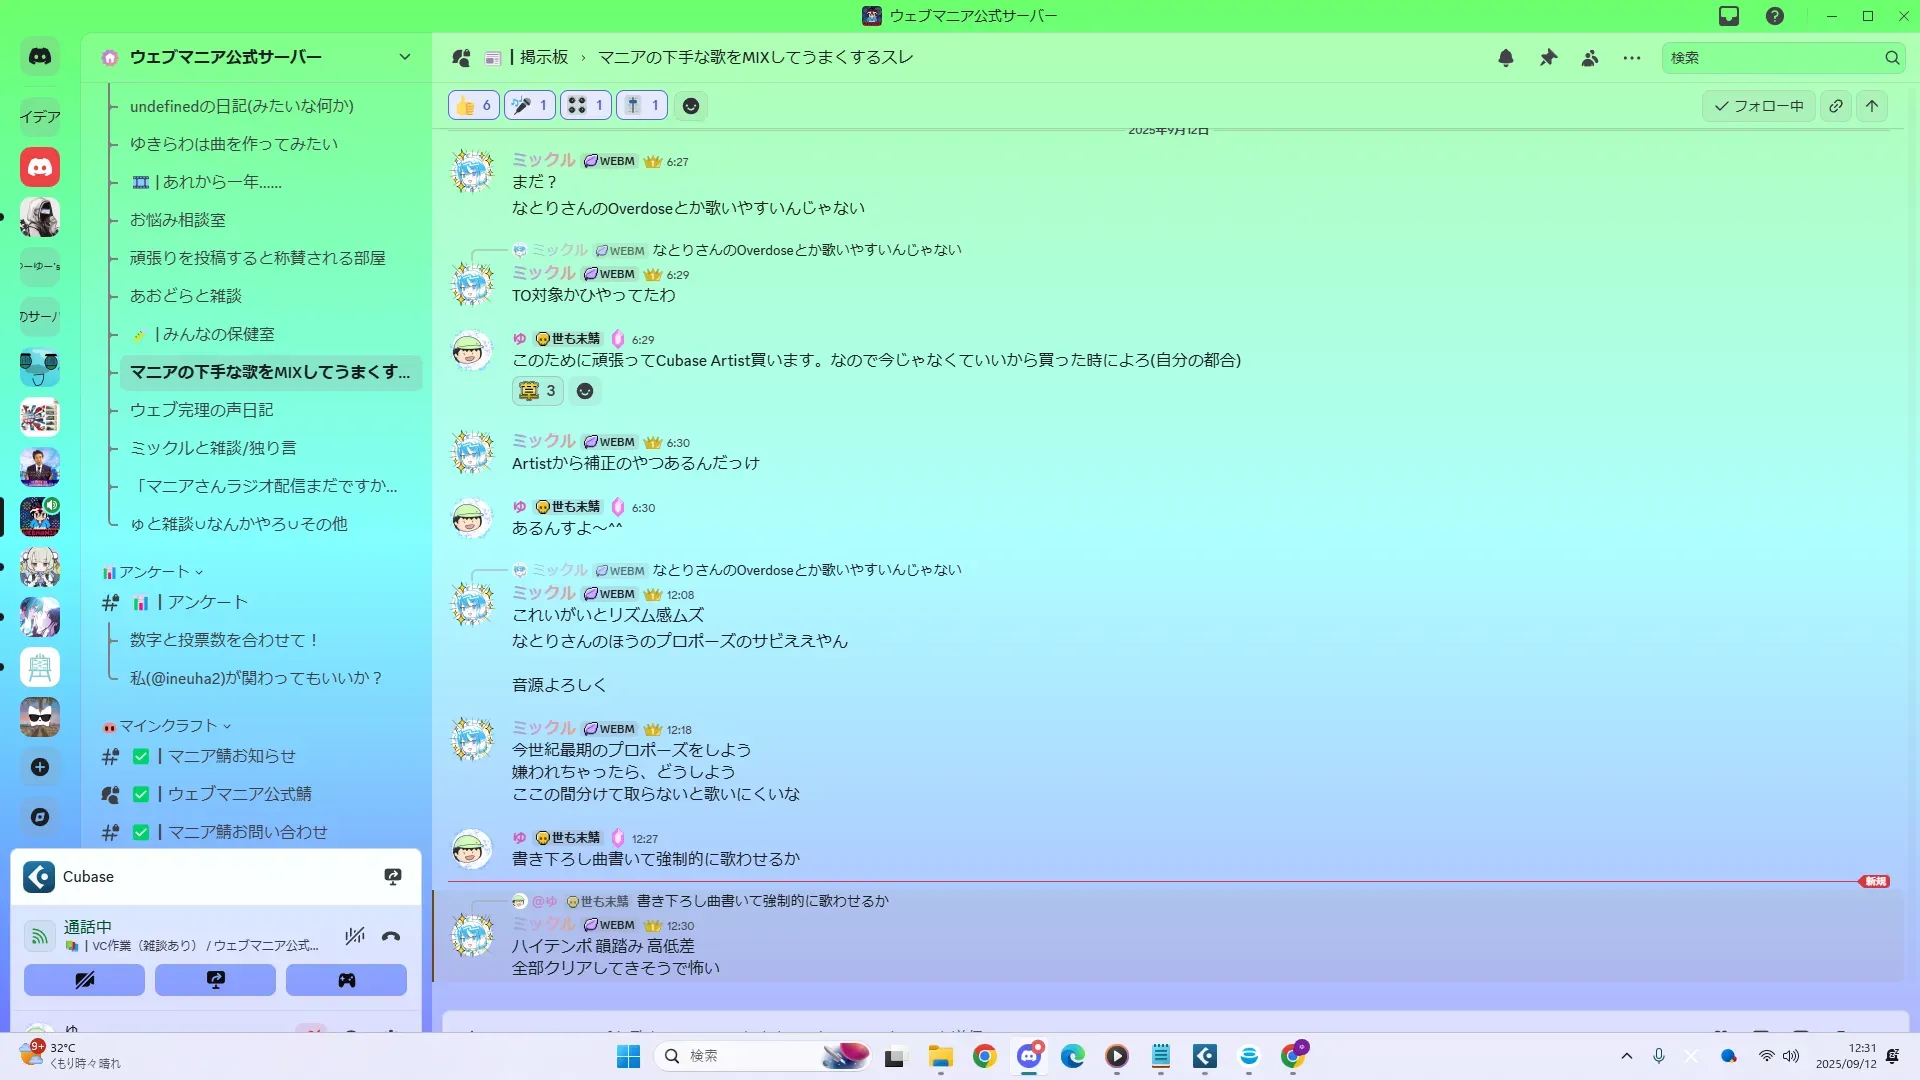Toggle the フォロー中 follow button
This screenshot has height=1080, width=1920.
click(1759, 106)
